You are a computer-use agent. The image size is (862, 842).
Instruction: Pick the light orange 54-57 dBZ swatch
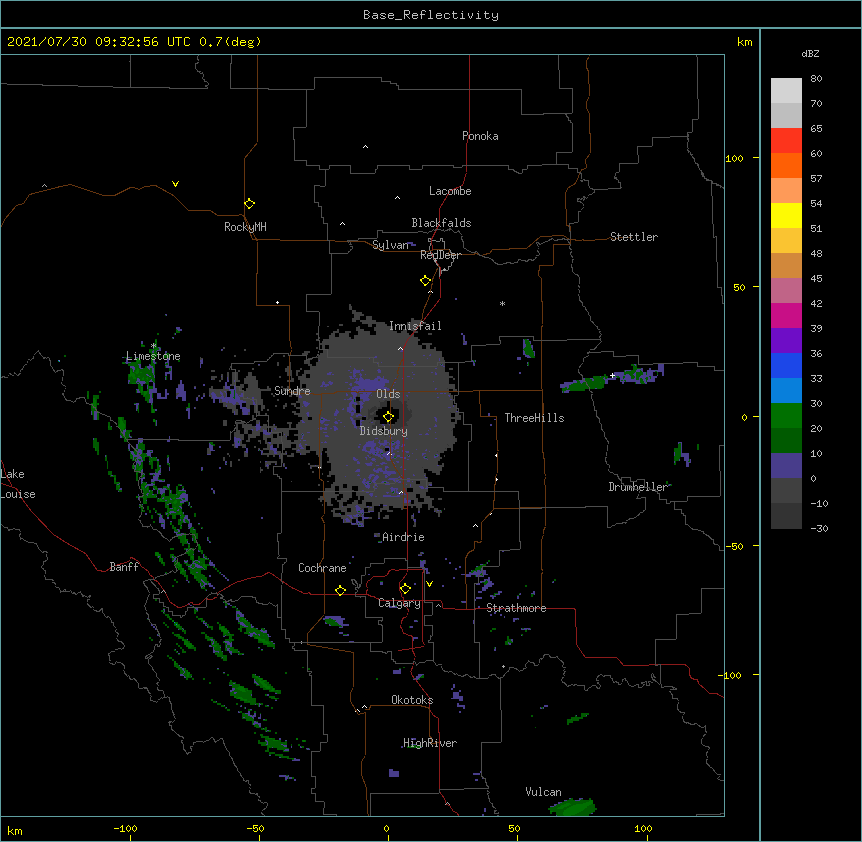(786, 191)
